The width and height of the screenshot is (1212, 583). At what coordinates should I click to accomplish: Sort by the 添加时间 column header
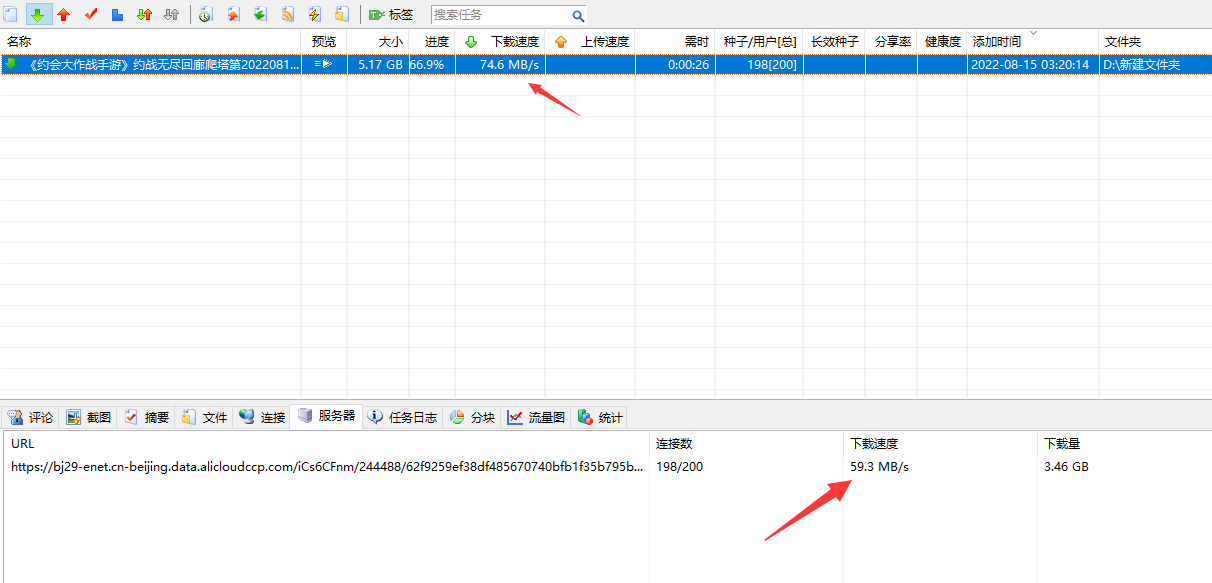coord(997,41)
